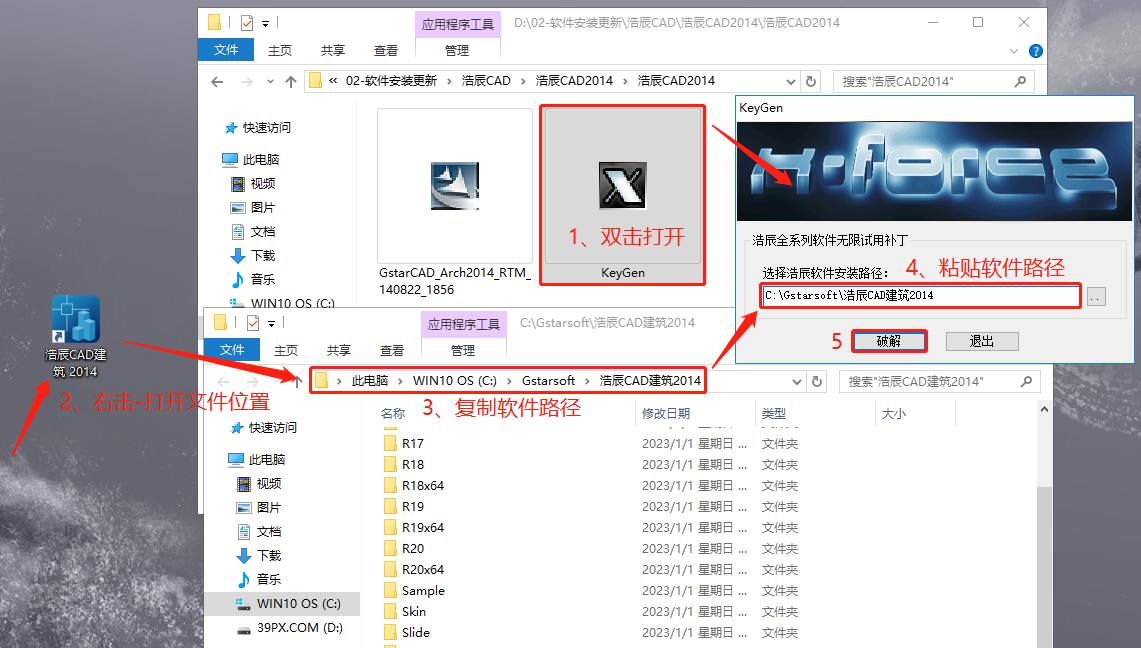
Task: Switch to the 查看 tab
Action: pos(385,49)
